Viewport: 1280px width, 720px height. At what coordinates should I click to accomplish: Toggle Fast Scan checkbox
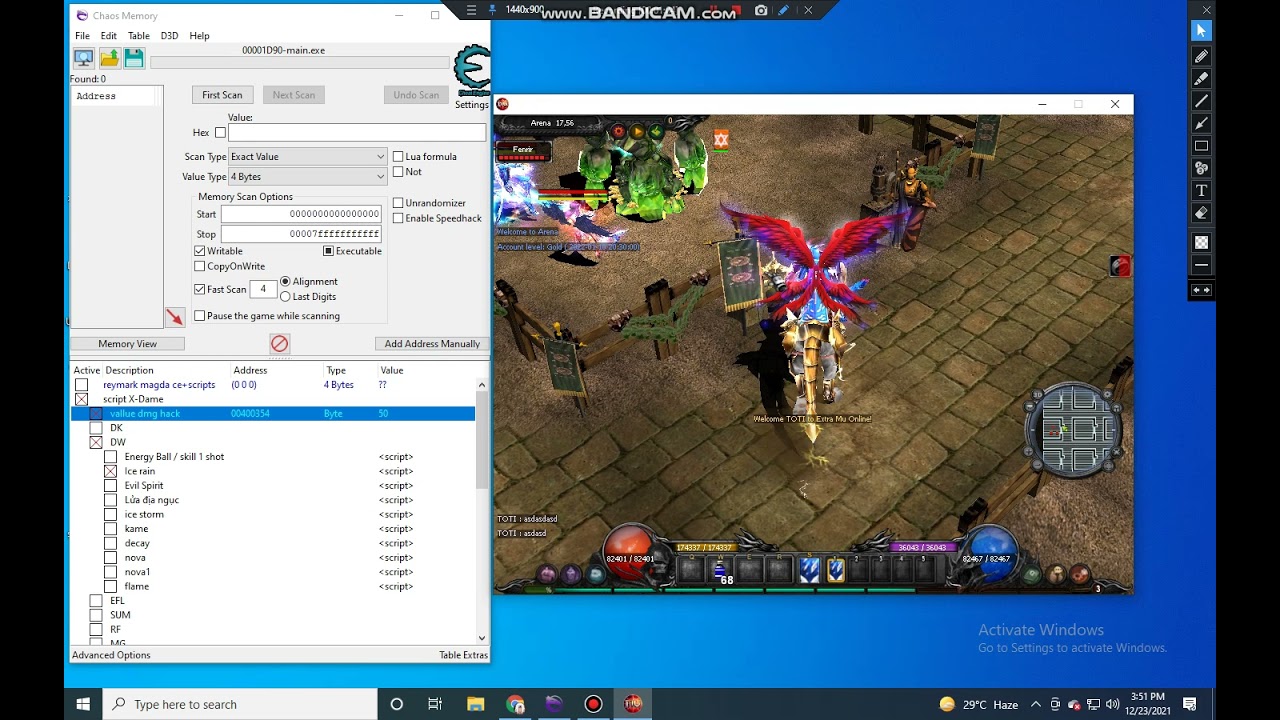[200, 289]
